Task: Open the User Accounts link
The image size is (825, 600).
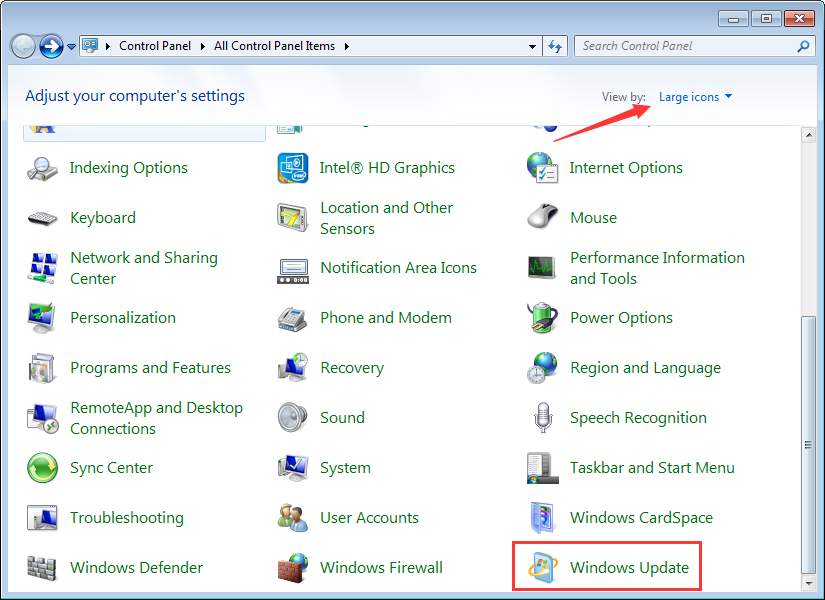Action: pos(369,518)
